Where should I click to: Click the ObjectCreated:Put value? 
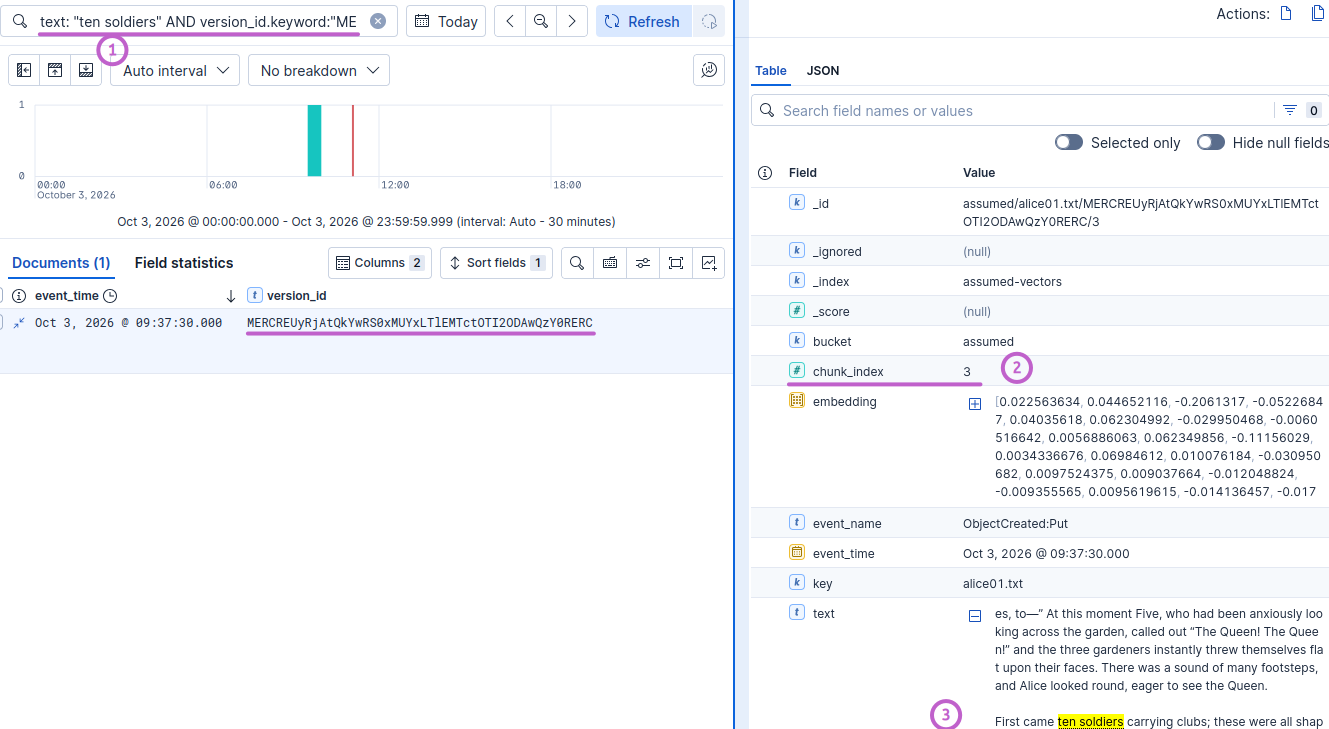click(1015, 523)
